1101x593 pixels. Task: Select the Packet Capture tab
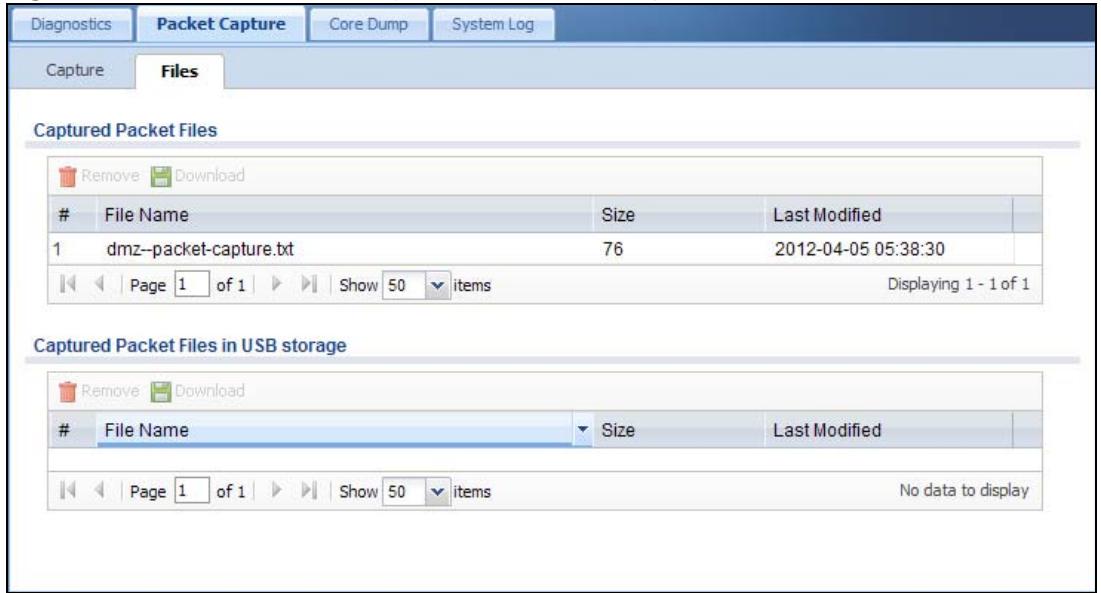point(220,25)
